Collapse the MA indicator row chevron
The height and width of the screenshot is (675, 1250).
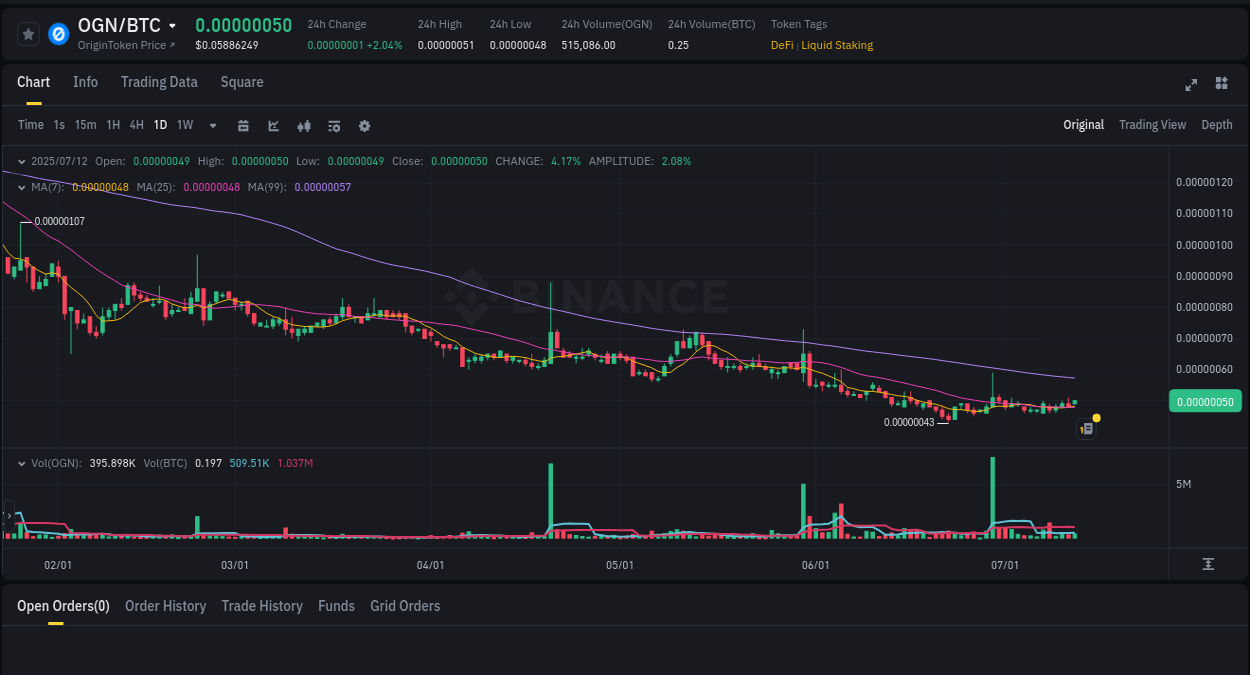coord(21,187)
